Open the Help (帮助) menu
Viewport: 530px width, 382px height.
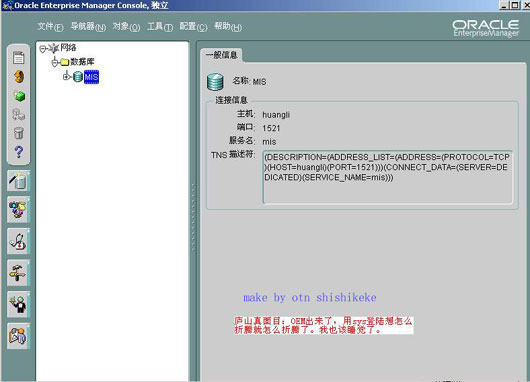[228, 27]
